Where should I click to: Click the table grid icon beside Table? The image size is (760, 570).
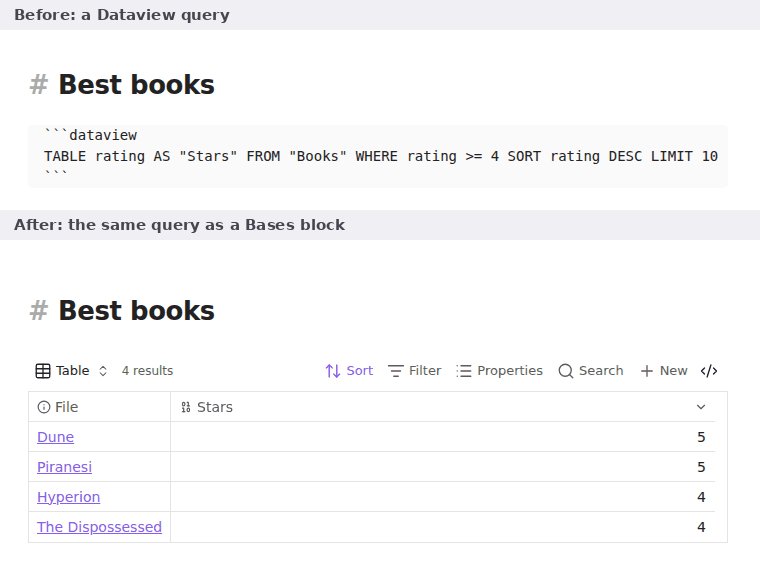tap(43, 371)
